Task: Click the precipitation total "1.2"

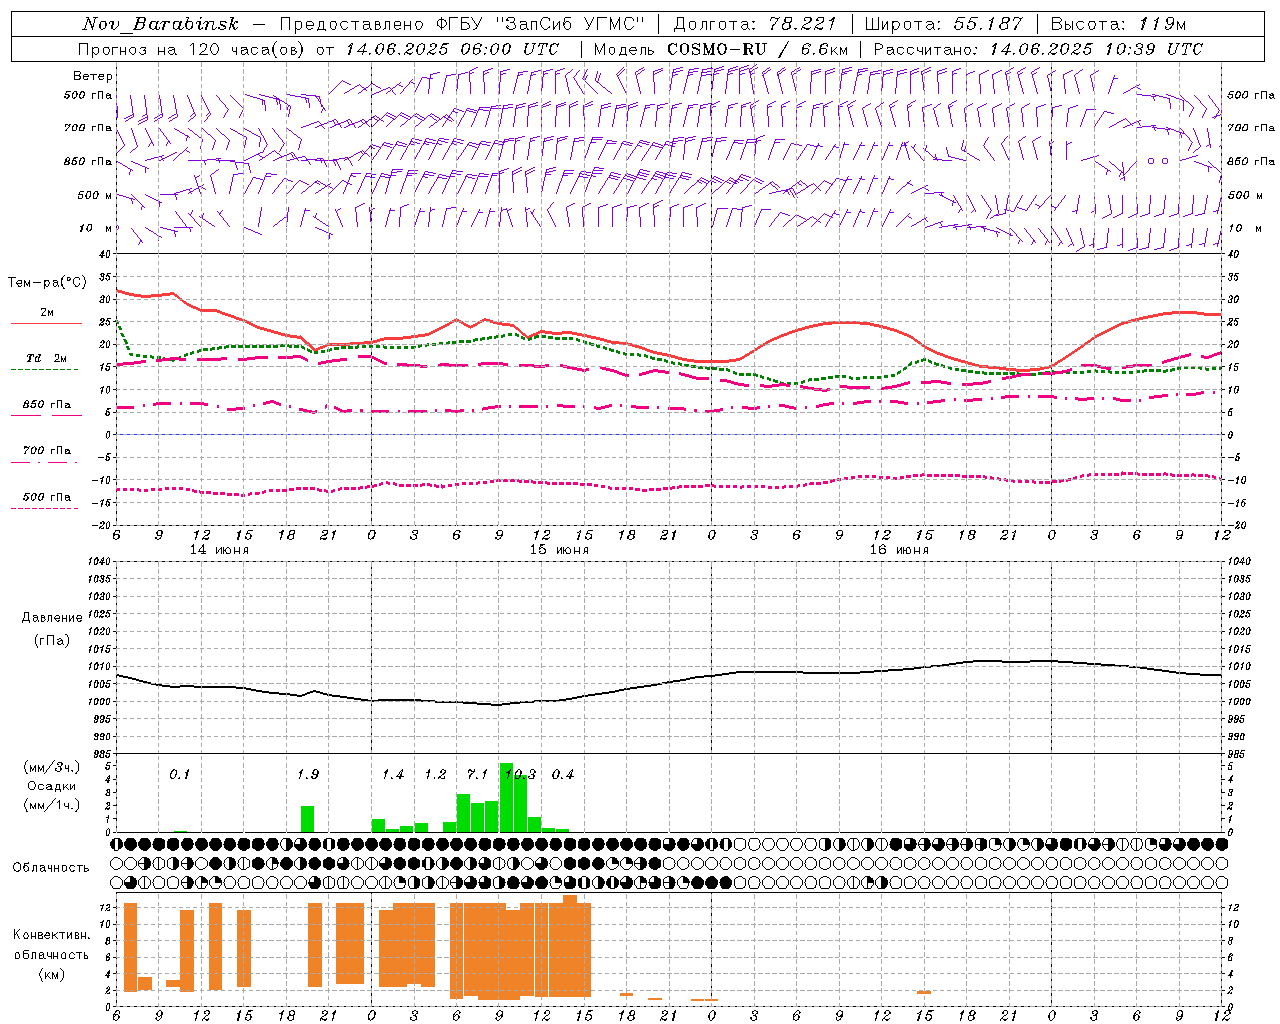Action: coord(436,774)
